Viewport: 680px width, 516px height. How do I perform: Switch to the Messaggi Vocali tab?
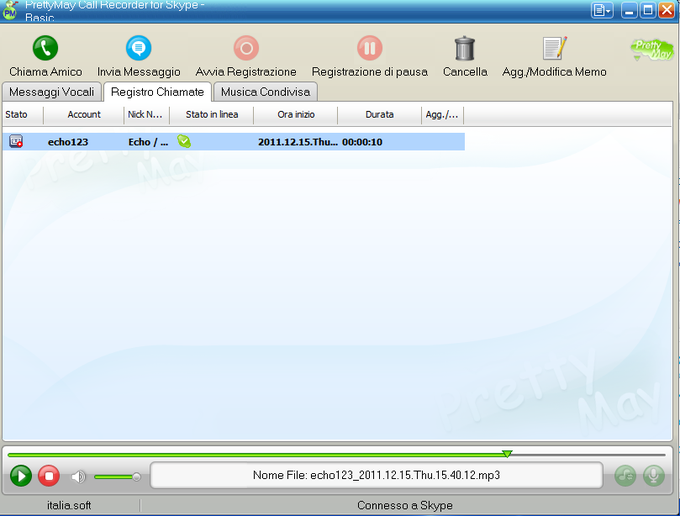tap(52, 92)
